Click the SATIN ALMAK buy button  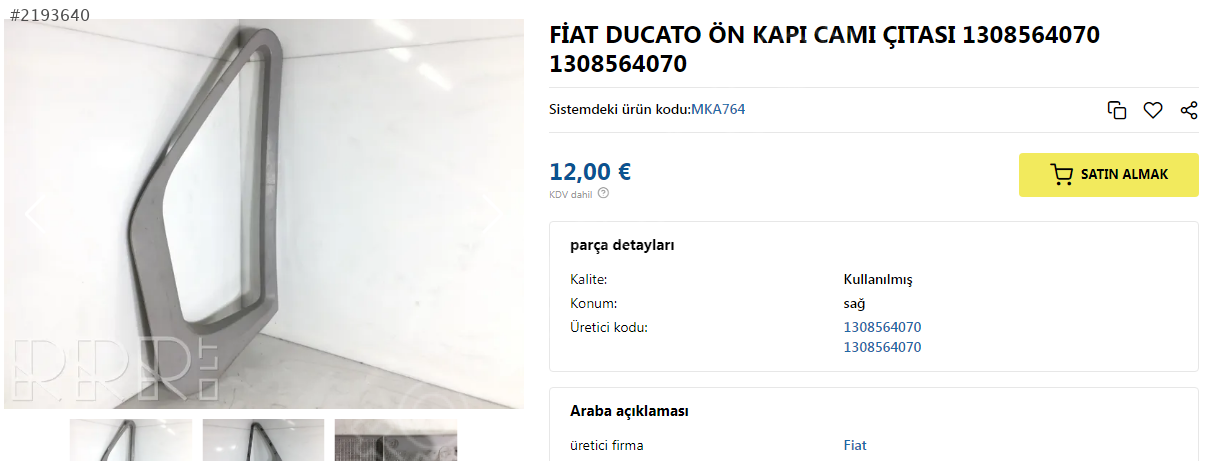click(x=1108, y=175)
